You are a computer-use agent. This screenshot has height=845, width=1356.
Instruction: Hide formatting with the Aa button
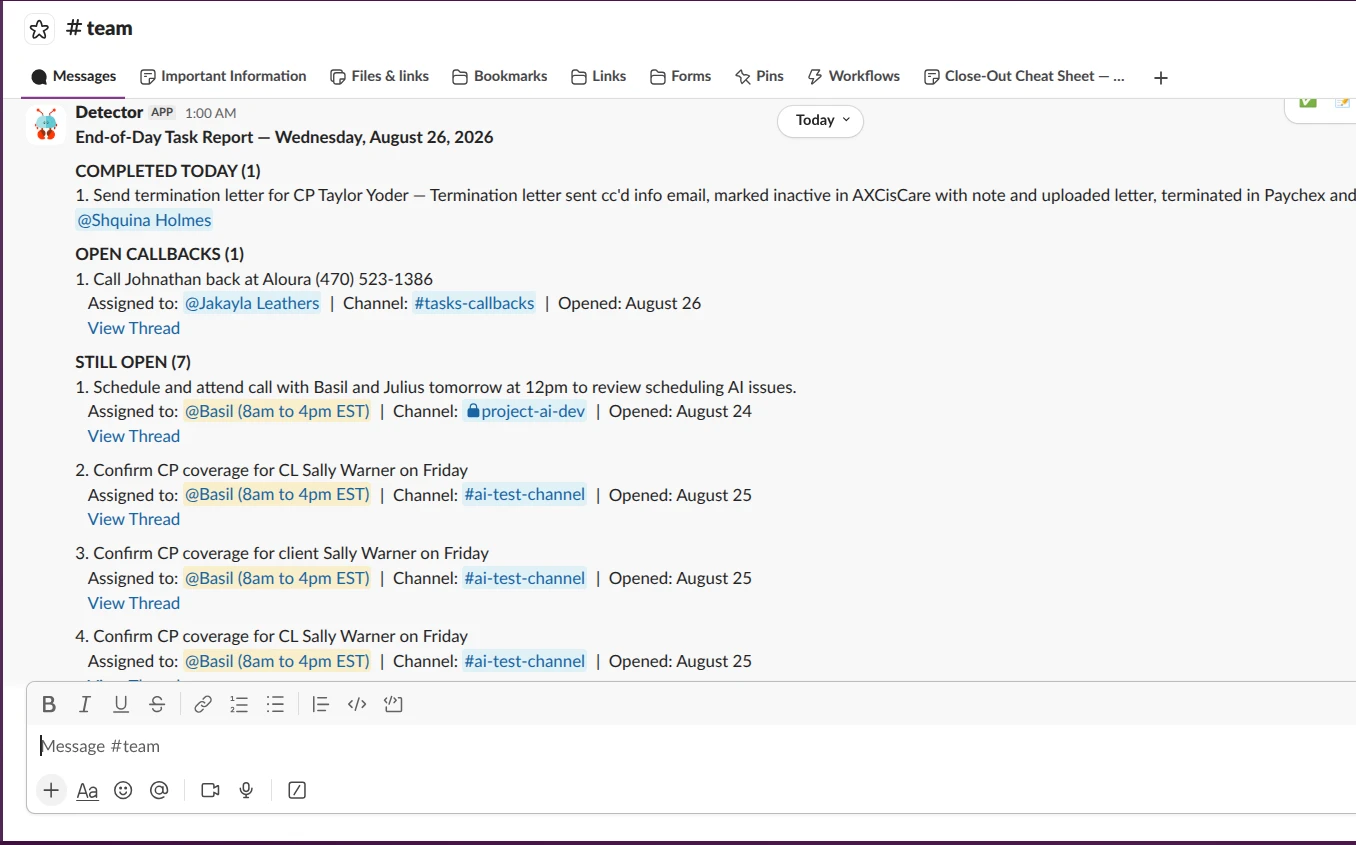pyautogui.click(x=88, y=790)
